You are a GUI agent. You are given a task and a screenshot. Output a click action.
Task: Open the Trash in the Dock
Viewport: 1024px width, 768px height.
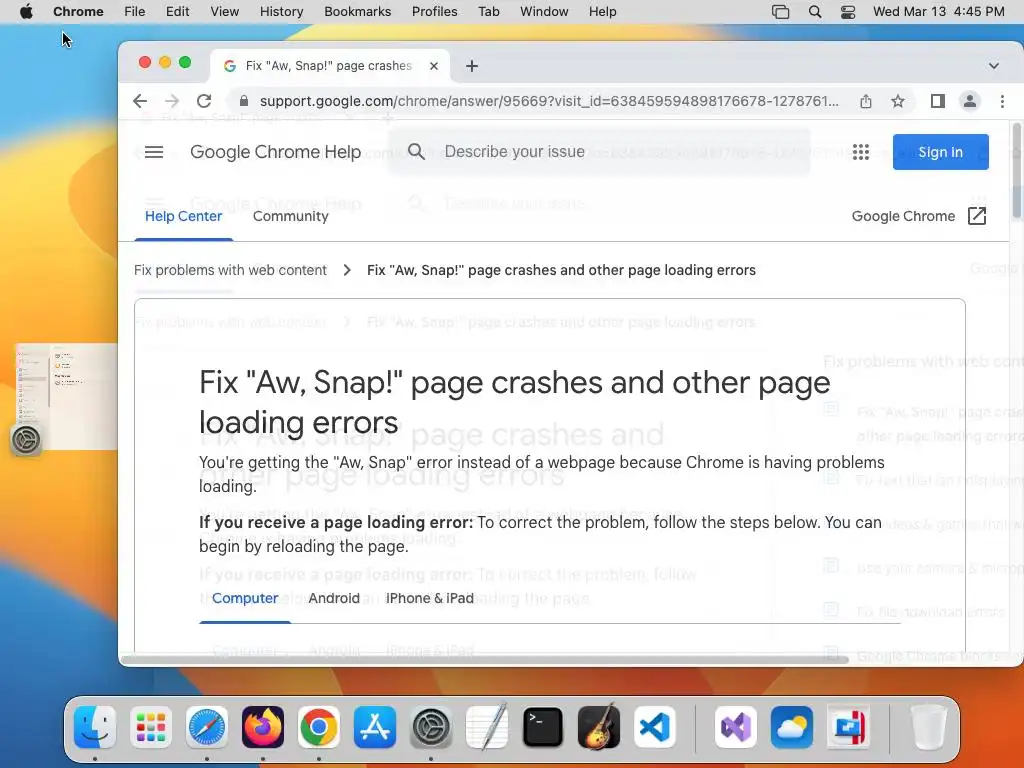click(929, 727)
